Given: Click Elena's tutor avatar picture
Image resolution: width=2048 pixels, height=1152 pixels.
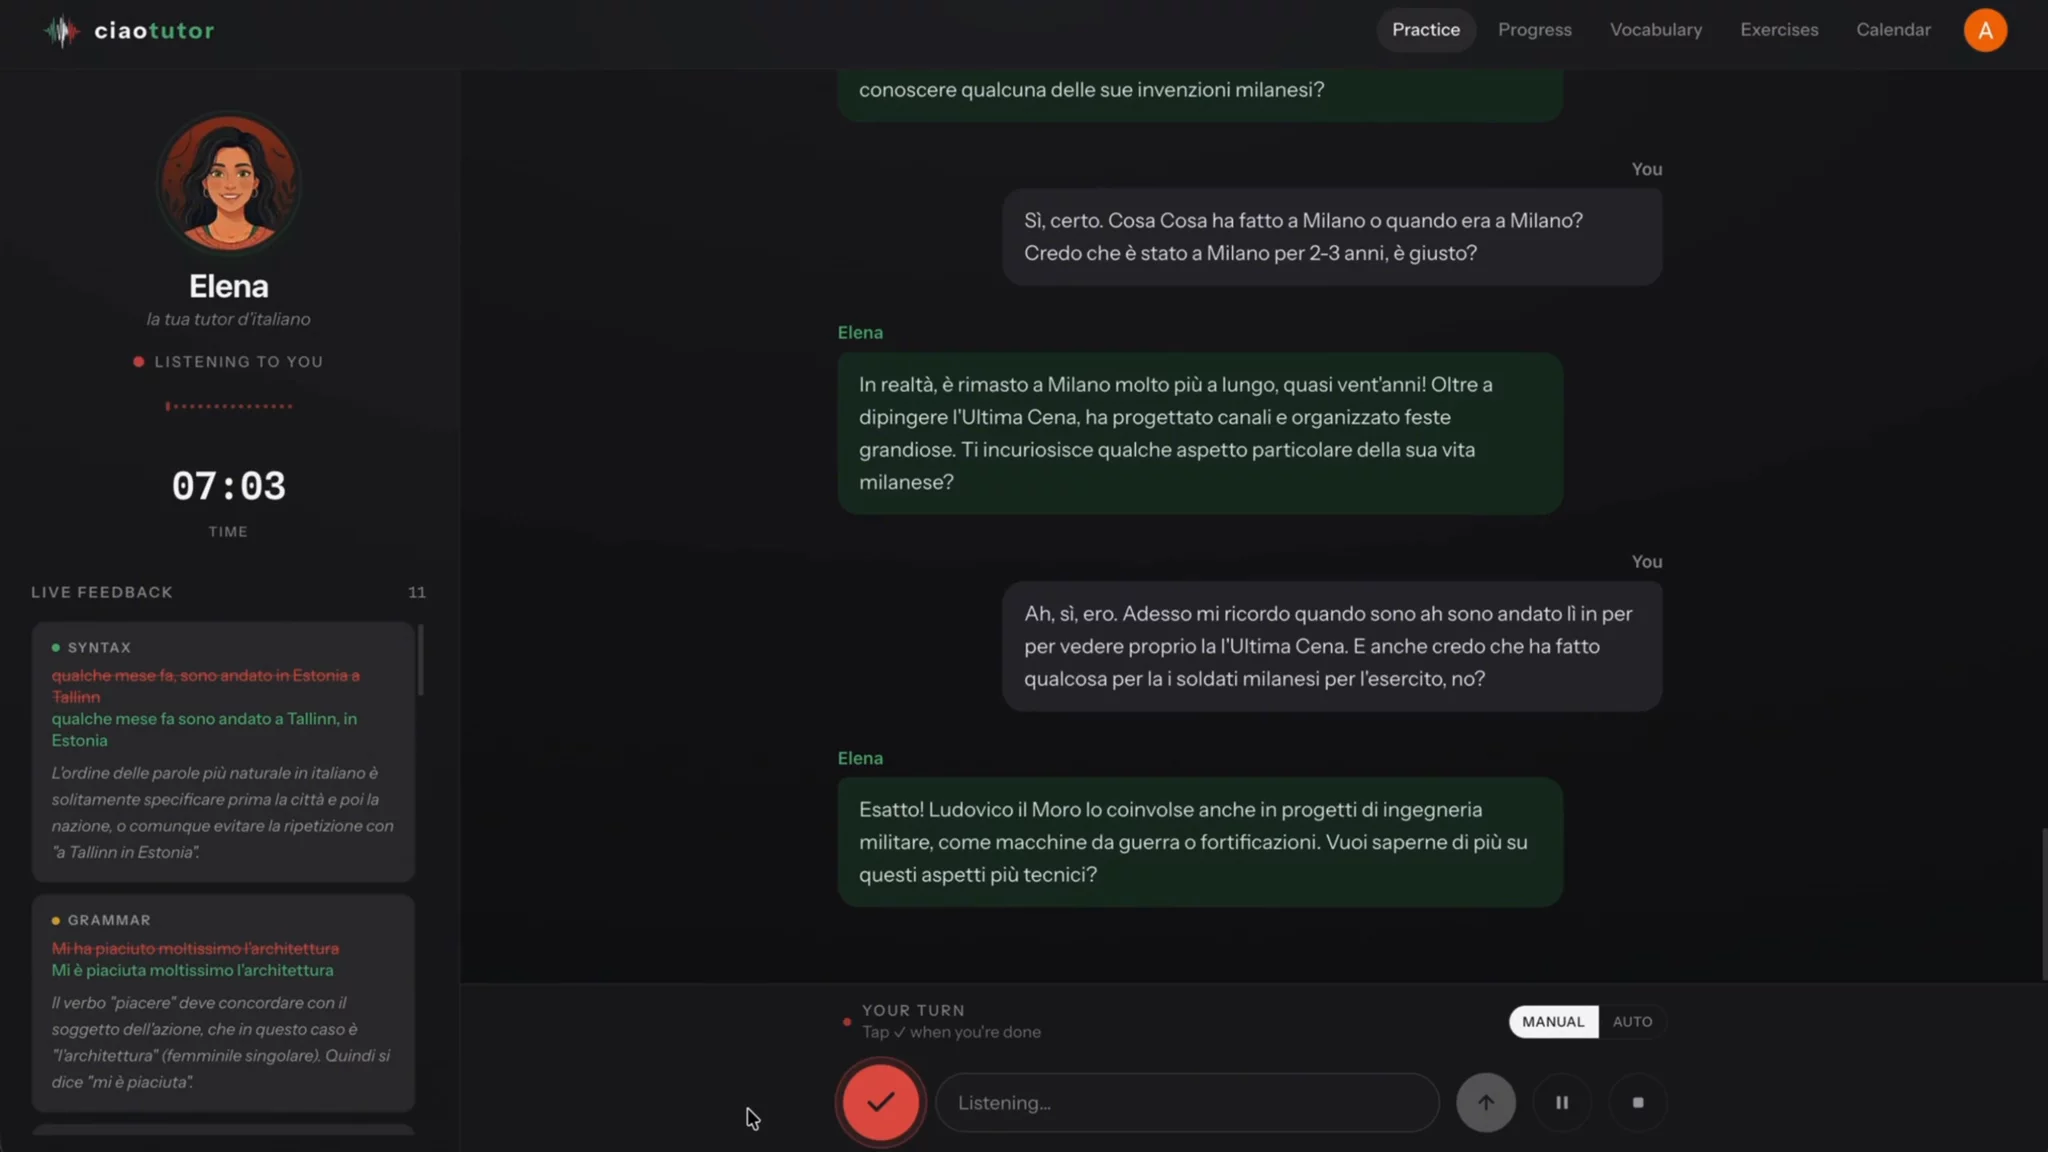Looking at the screenshot, I should [x=229, y=183].
